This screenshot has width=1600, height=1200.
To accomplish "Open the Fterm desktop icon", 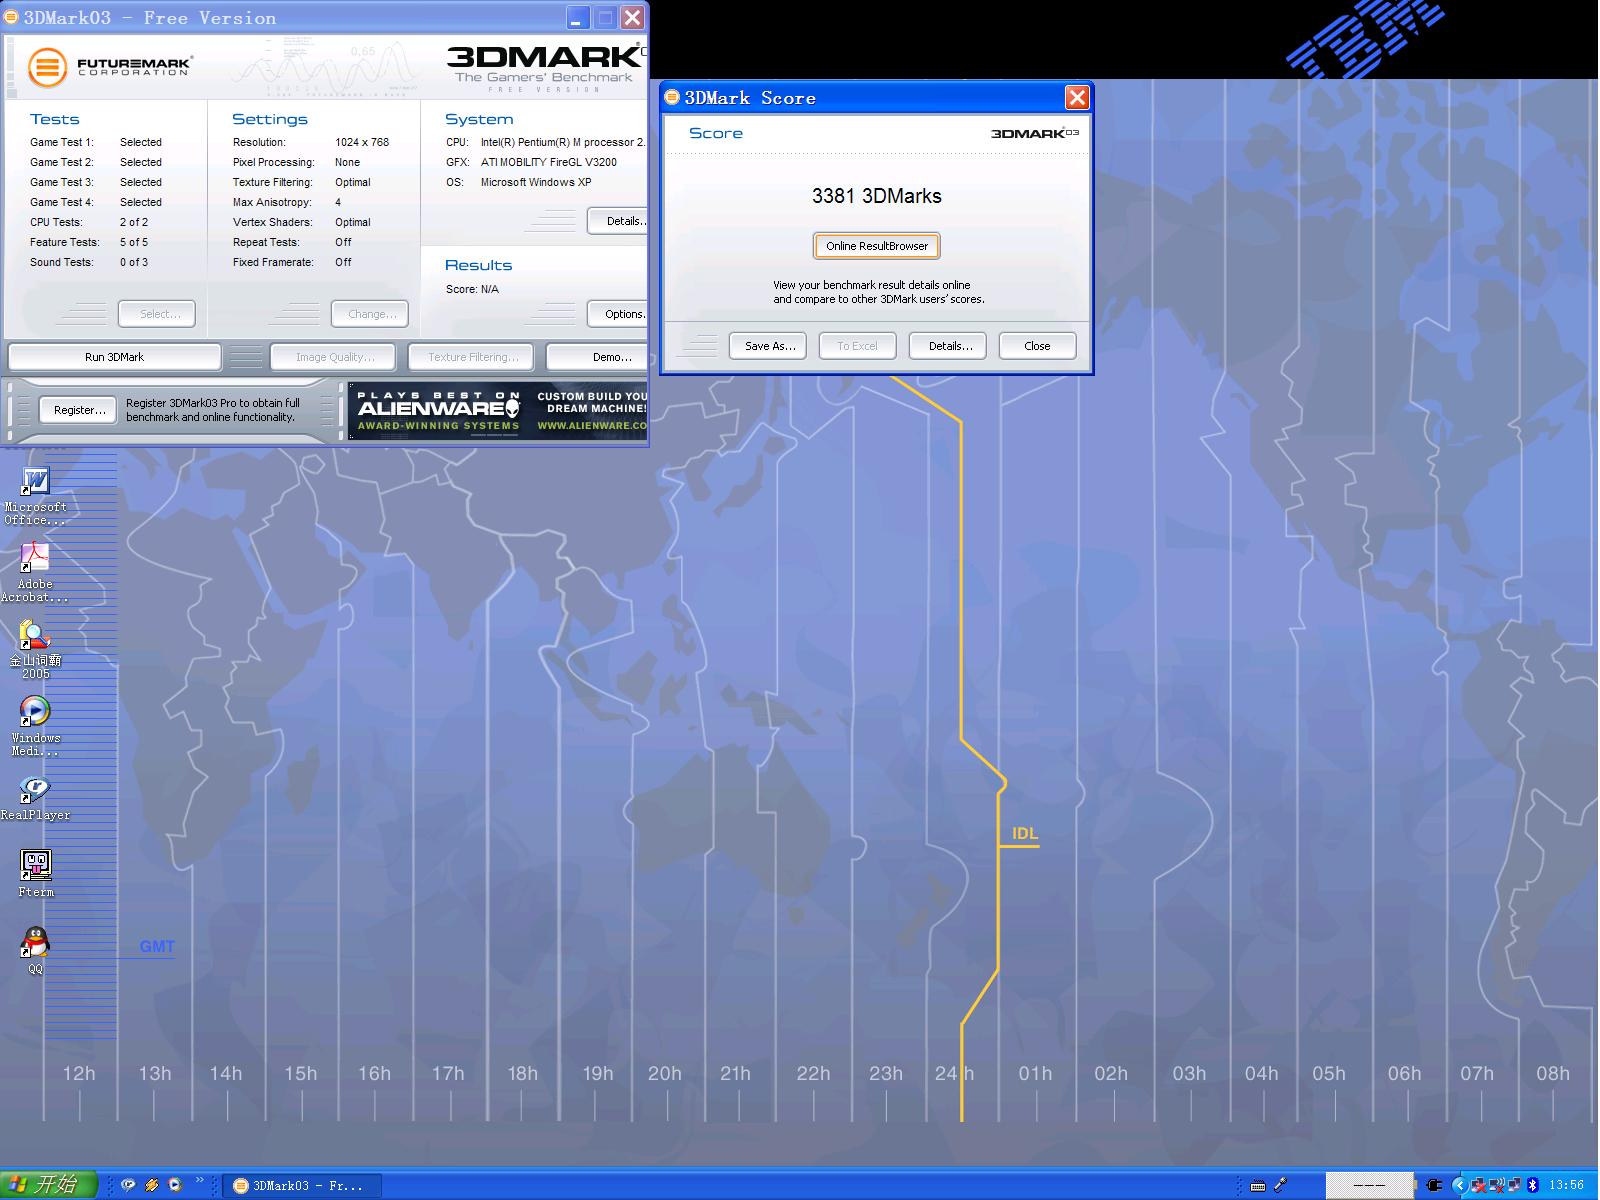I will [x=35, y=866].
